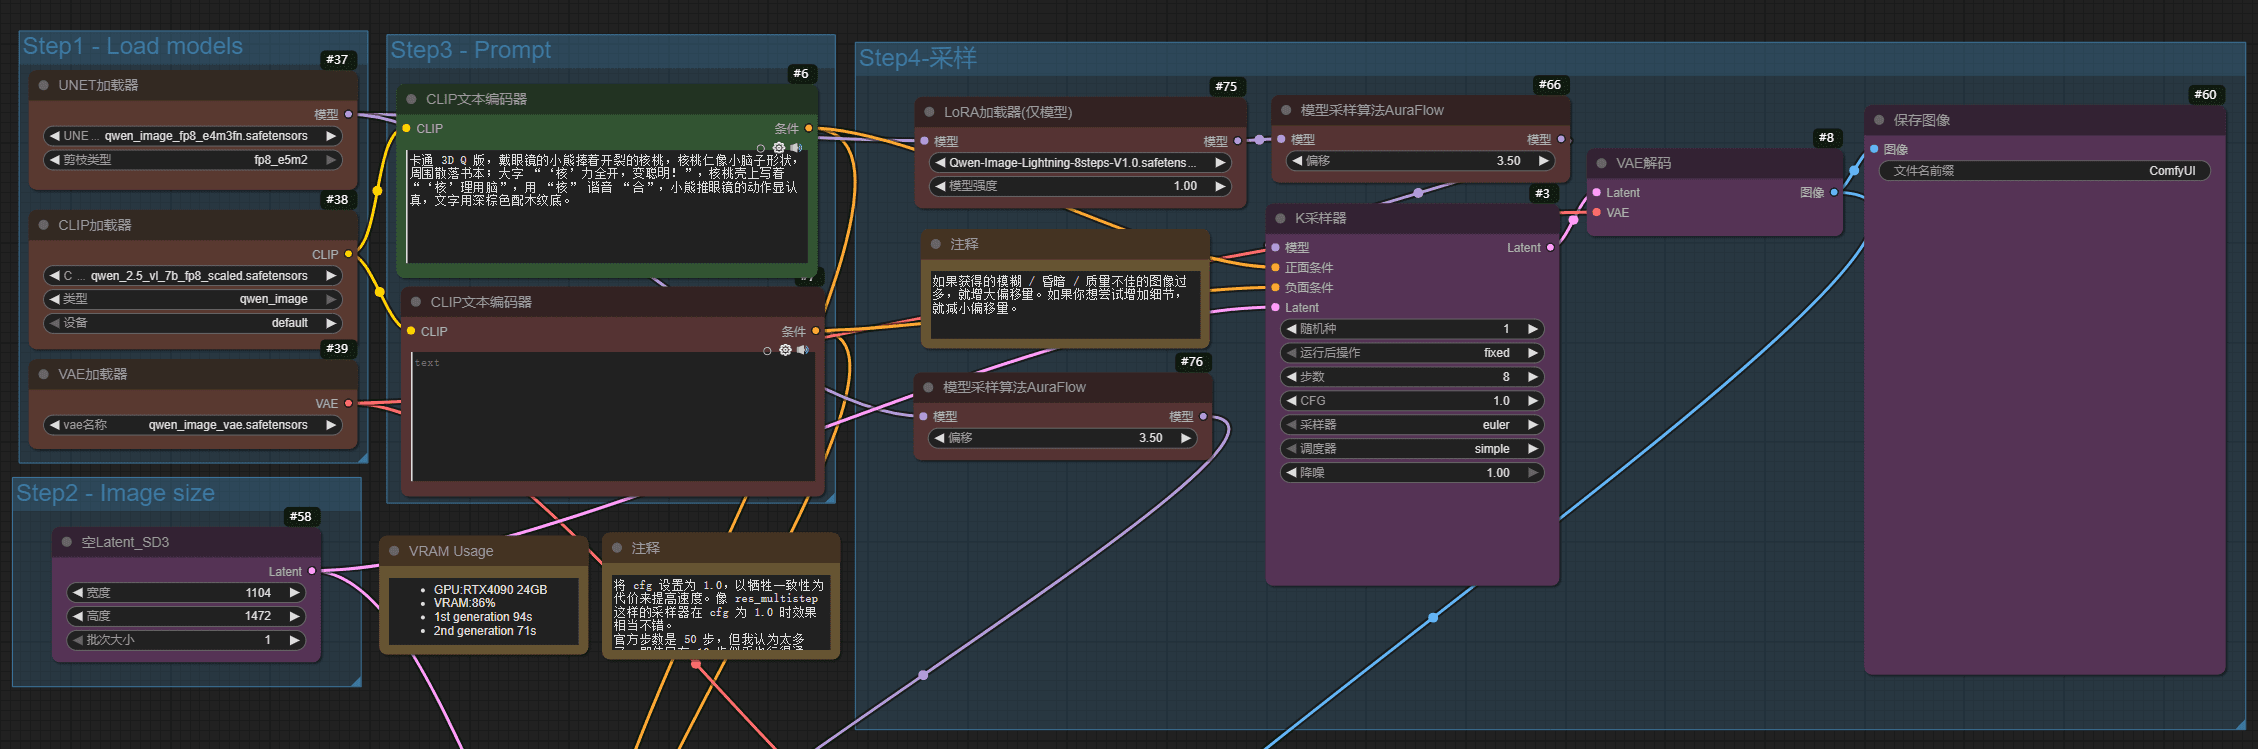Select the 'Step1 - Load models' group title
Screen dimensions: 2258x749
coord(133,46)
